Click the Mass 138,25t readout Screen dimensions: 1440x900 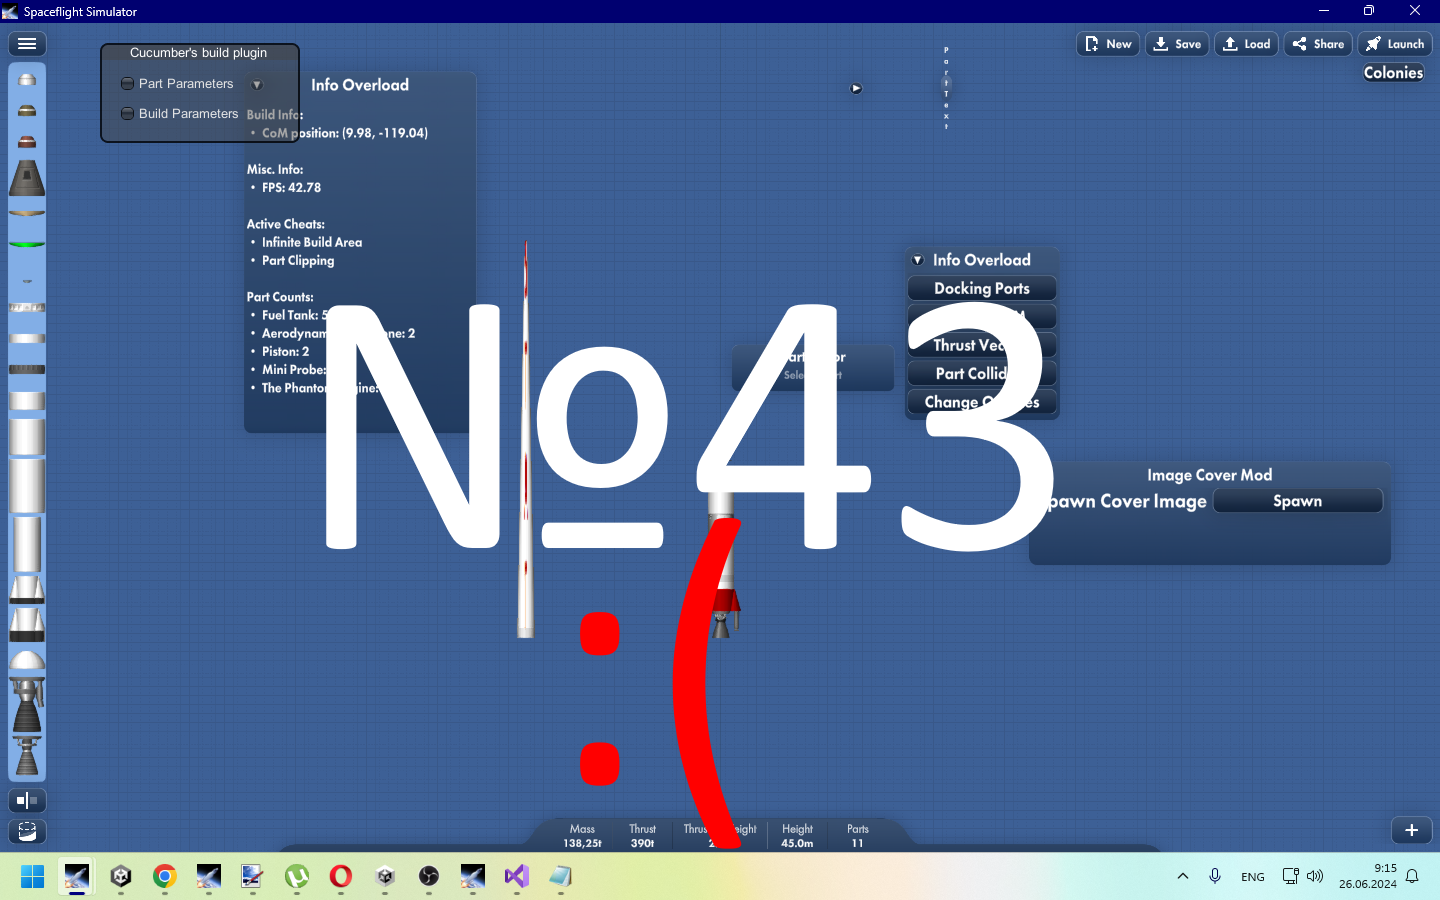click(x=582, y=836)
